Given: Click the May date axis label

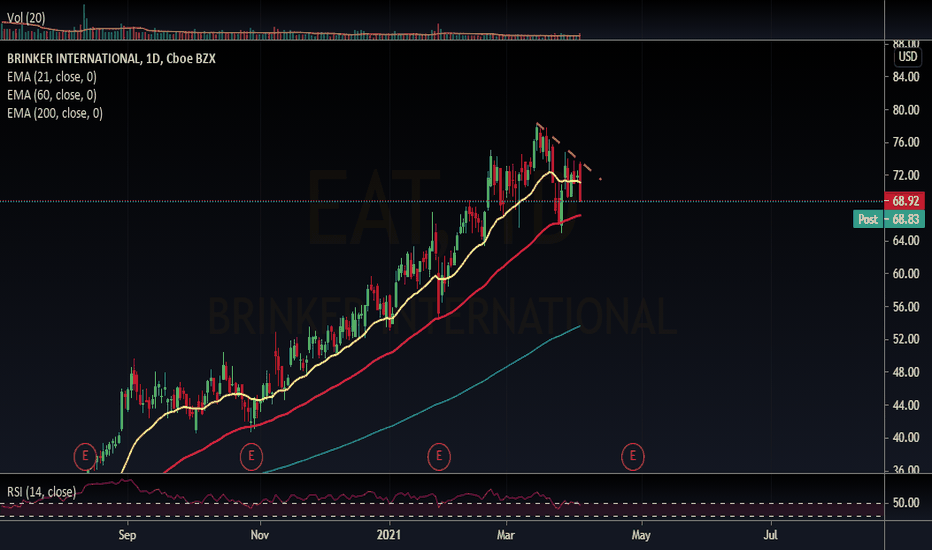Looking at the screenshot, I should coord(641,535).
